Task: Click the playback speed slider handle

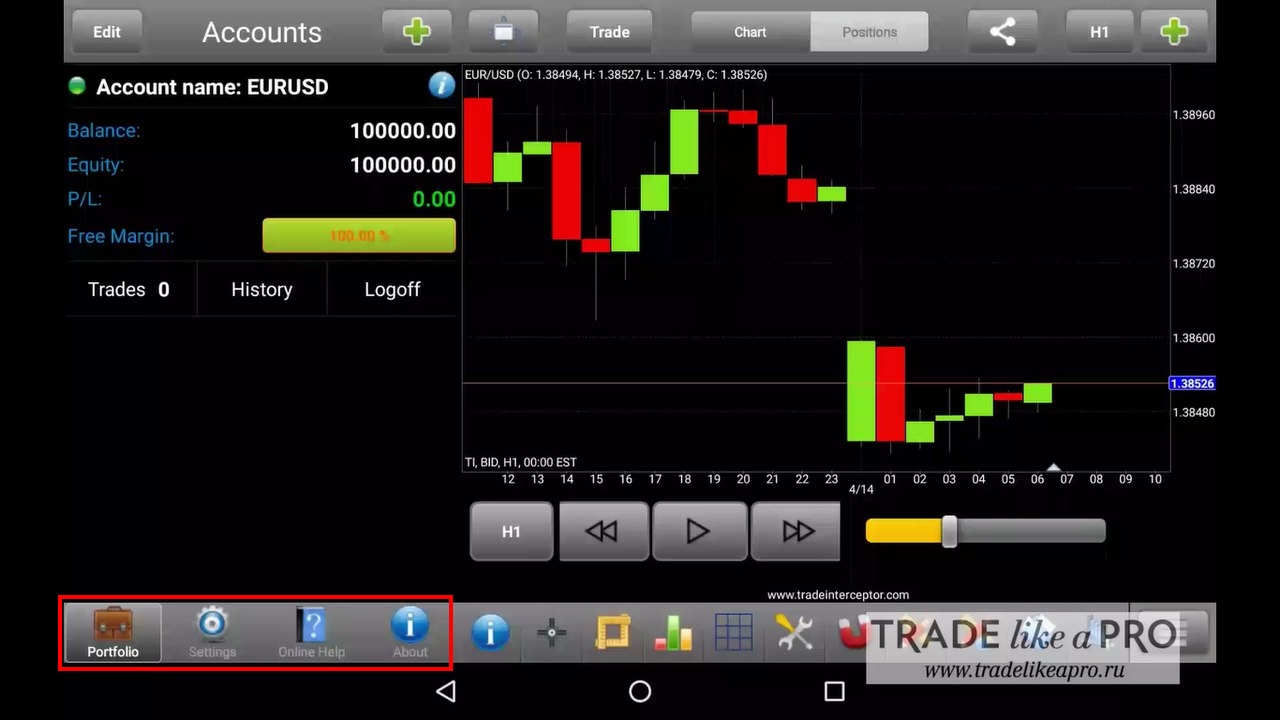Action: pos(949,531)
